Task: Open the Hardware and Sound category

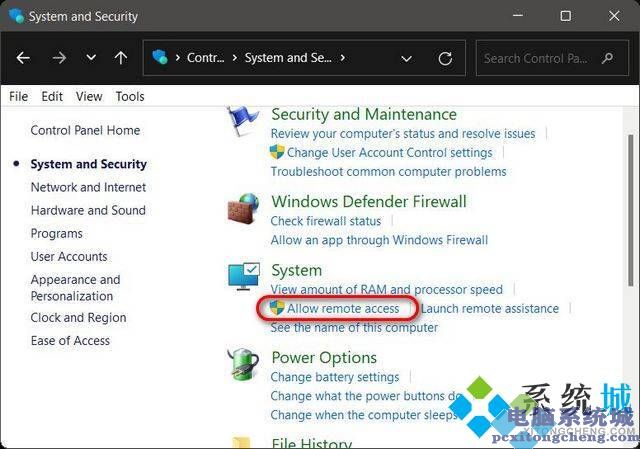Action: (88, 210)
